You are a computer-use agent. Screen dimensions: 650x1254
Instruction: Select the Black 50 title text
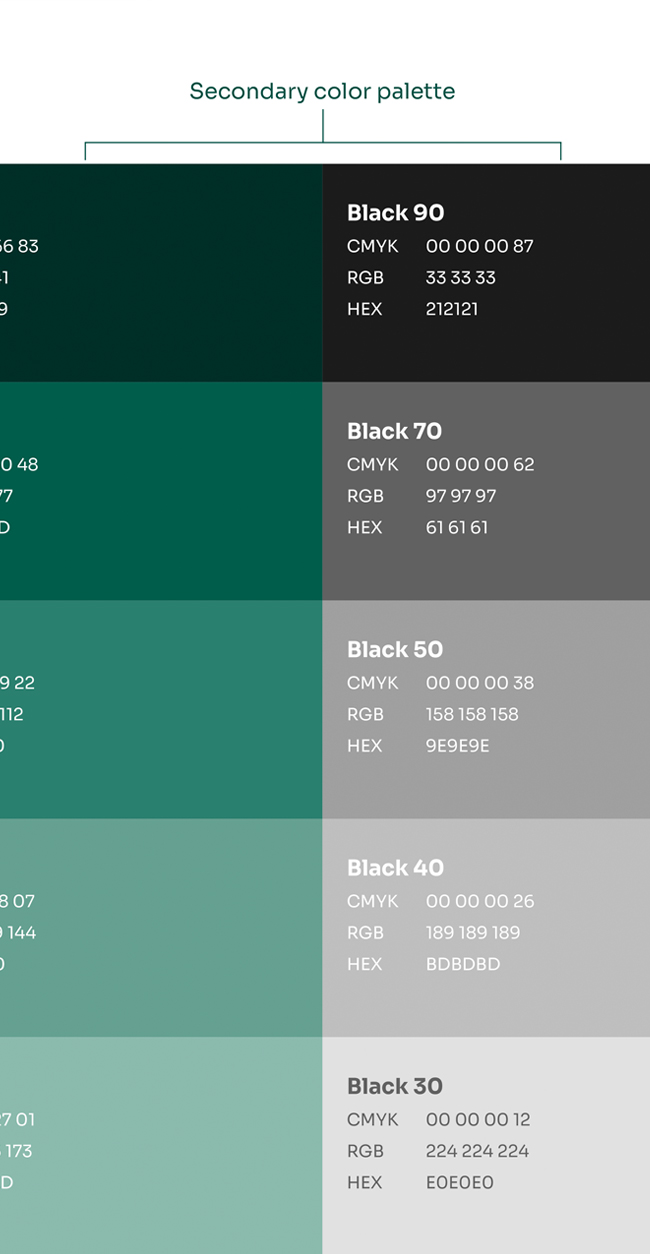click(x=394, y=650)
